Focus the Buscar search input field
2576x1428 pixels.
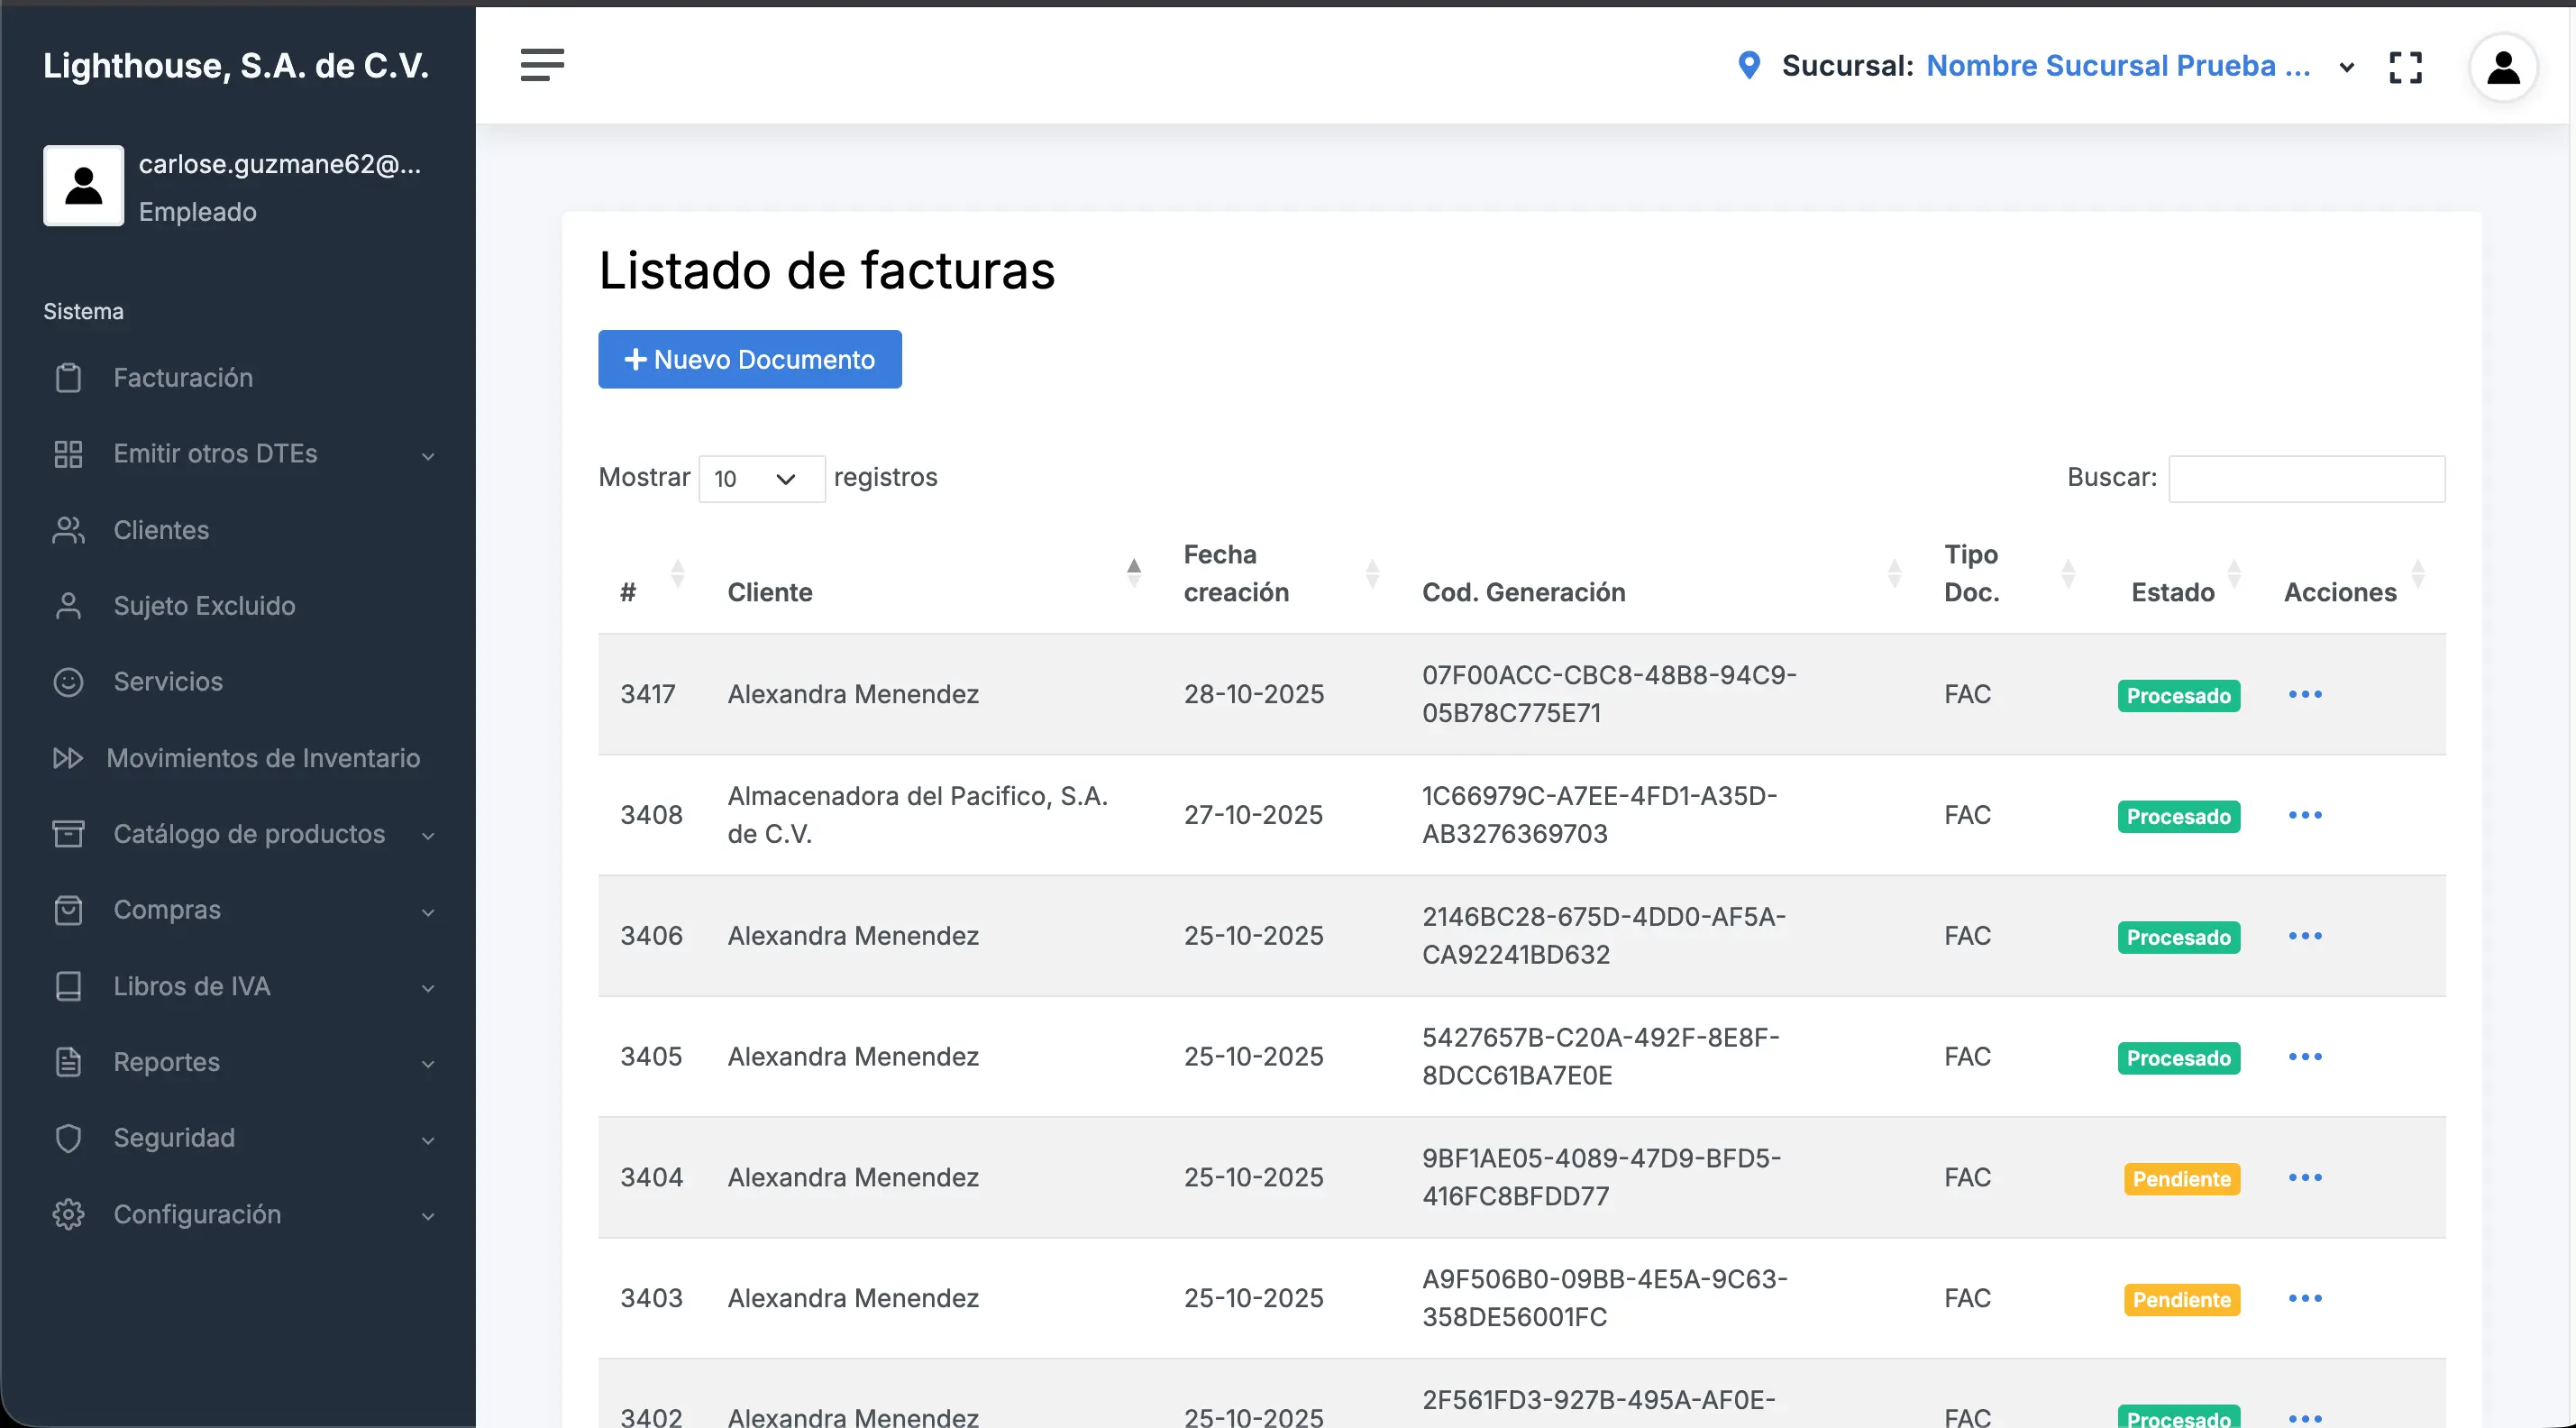coord(2306,479)
